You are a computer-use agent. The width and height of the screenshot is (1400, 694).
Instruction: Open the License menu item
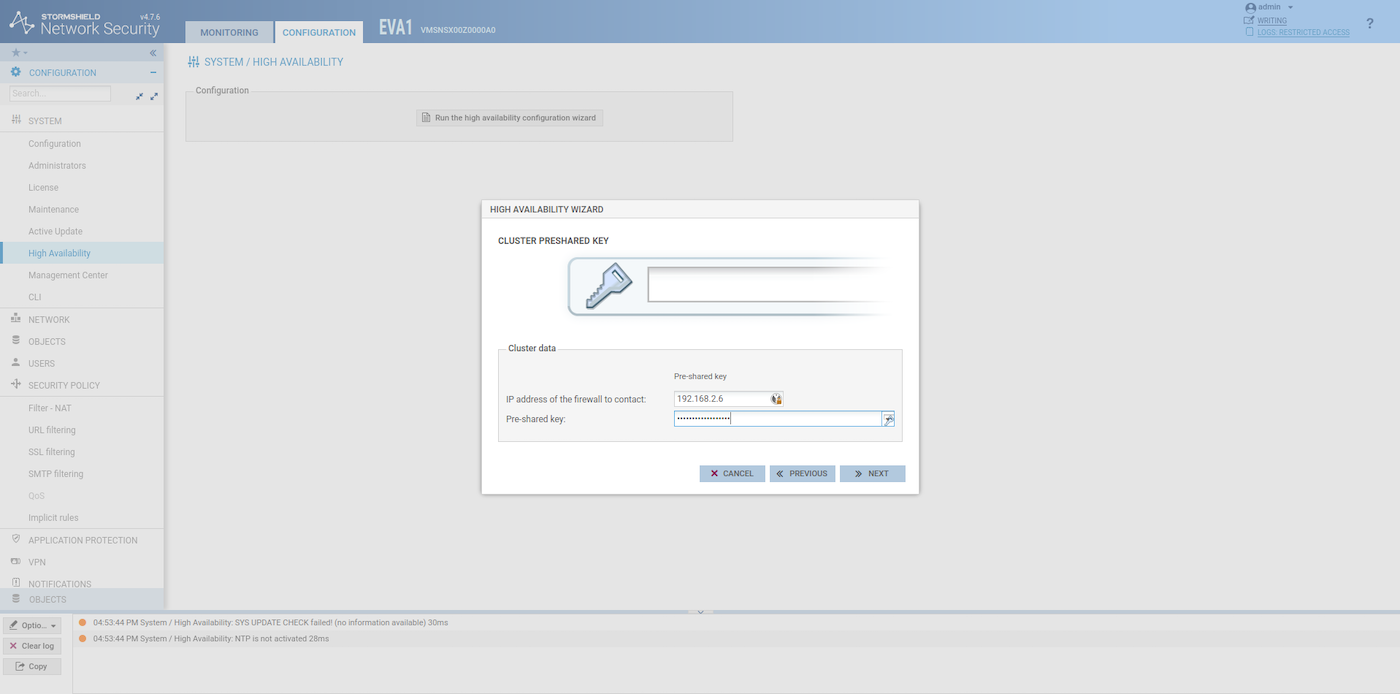coord(43,188)
